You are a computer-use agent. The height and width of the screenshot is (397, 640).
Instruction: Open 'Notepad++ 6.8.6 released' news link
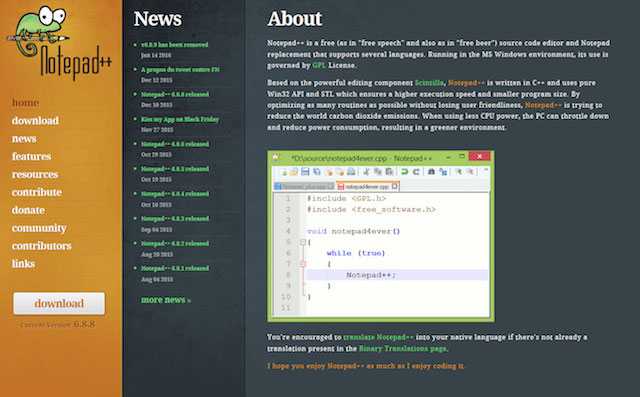175,144
